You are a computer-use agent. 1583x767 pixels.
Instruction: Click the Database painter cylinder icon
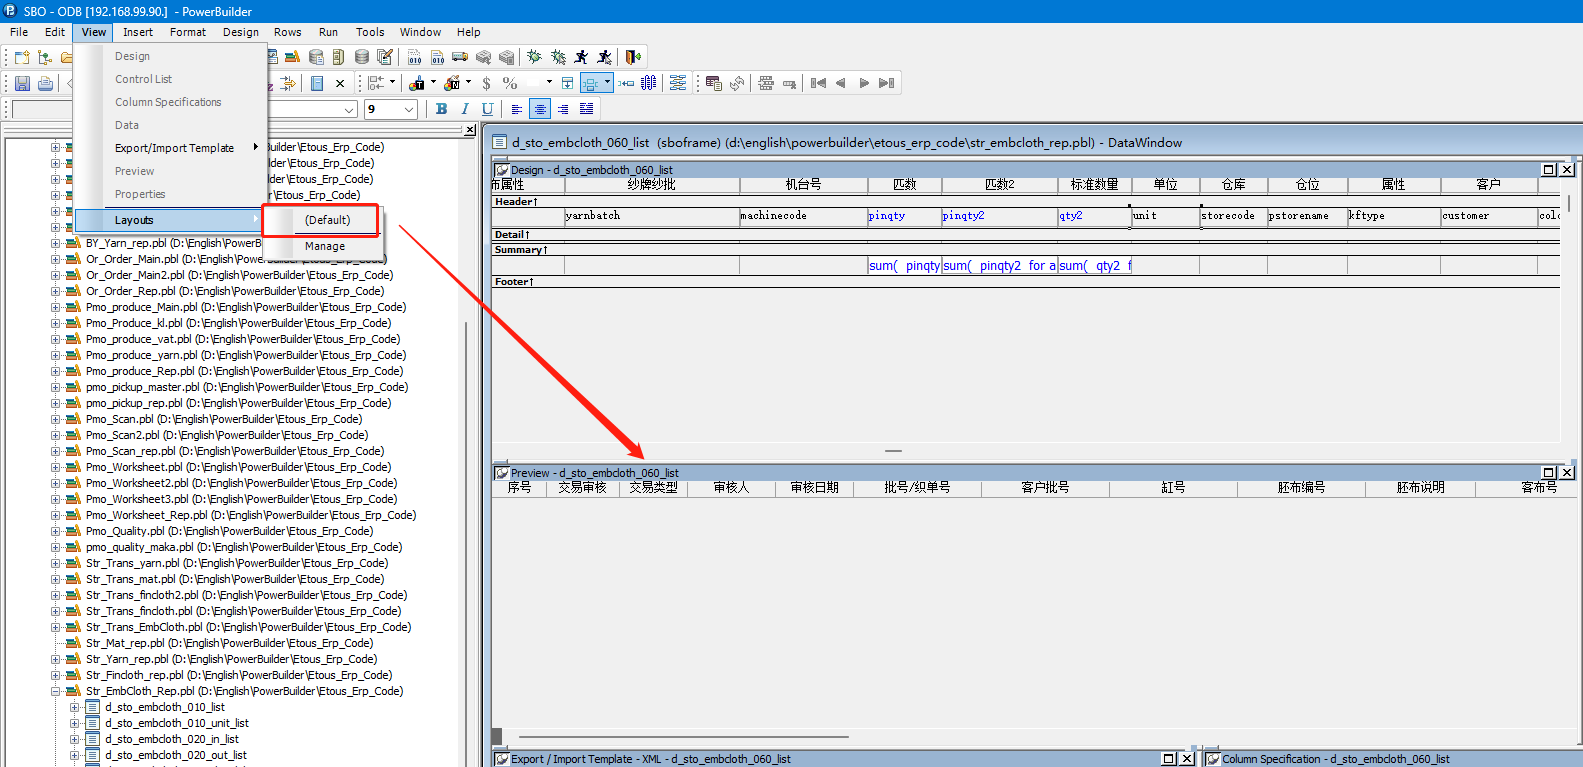(x=362, y=57)
